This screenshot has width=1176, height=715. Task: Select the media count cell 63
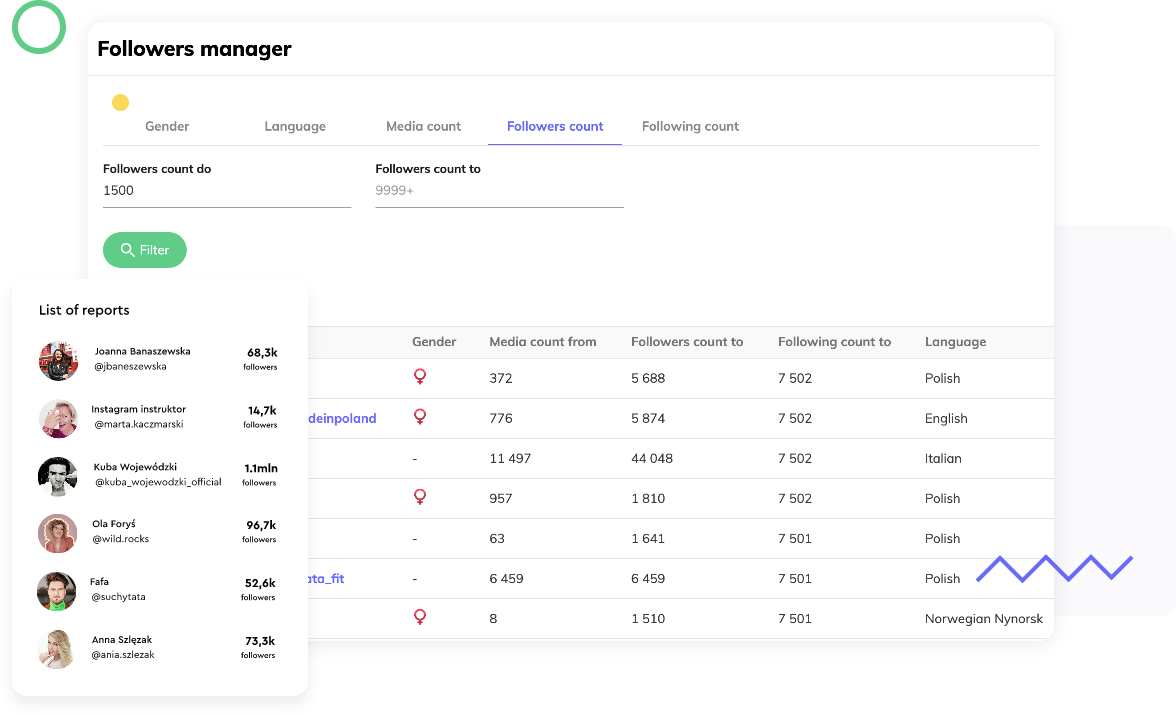point(497,539)
